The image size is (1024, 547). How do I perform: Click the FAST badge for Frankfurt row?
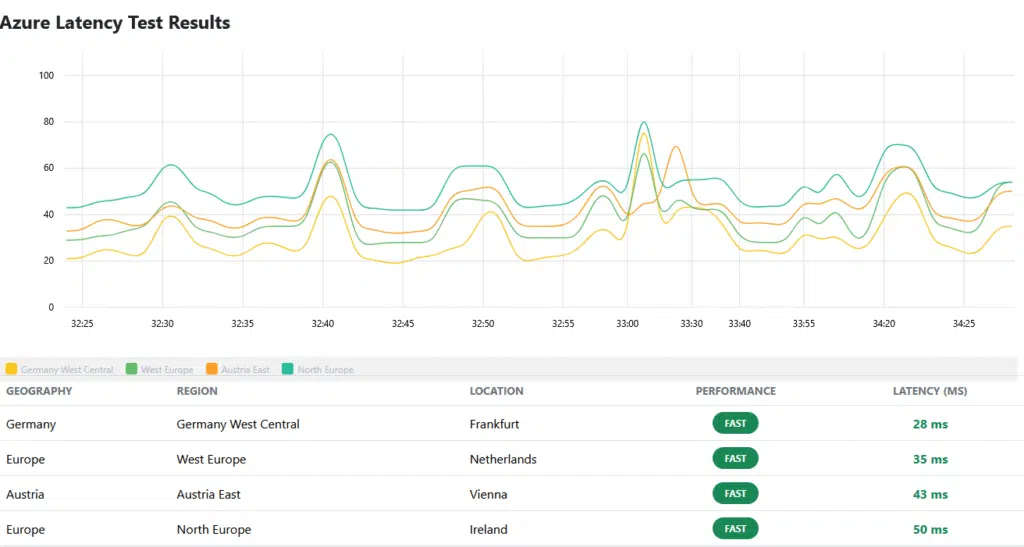point(735,424)
